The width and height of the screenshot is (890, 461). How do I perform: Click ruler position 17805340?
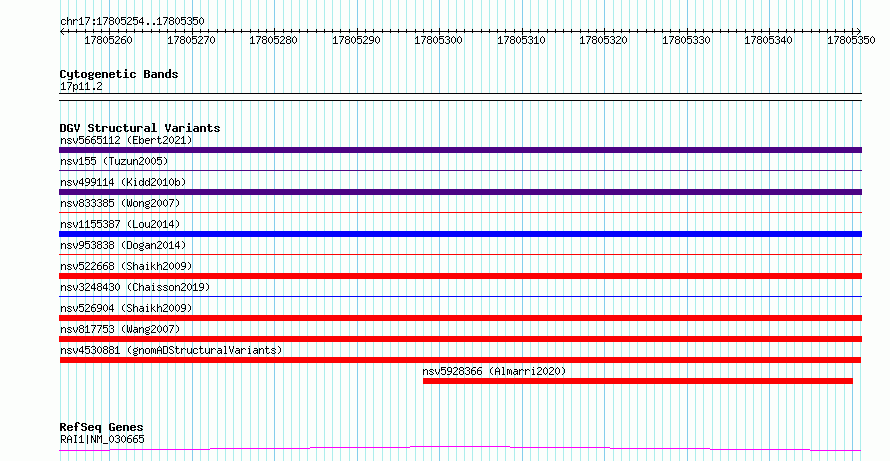pos(769,40)
